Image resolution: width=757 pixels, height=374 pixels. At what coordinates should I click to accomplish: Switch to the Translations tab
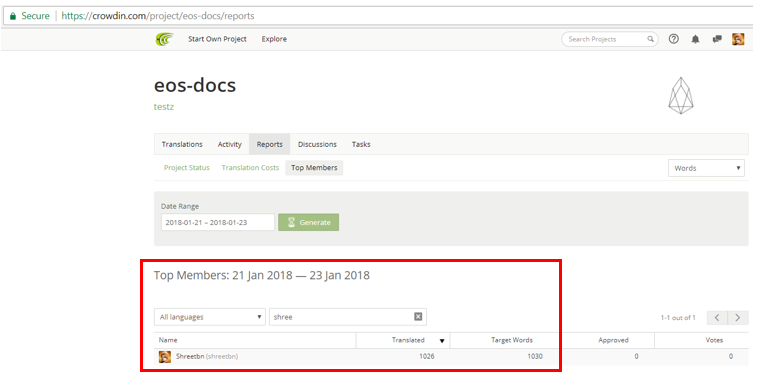(182, 144)
